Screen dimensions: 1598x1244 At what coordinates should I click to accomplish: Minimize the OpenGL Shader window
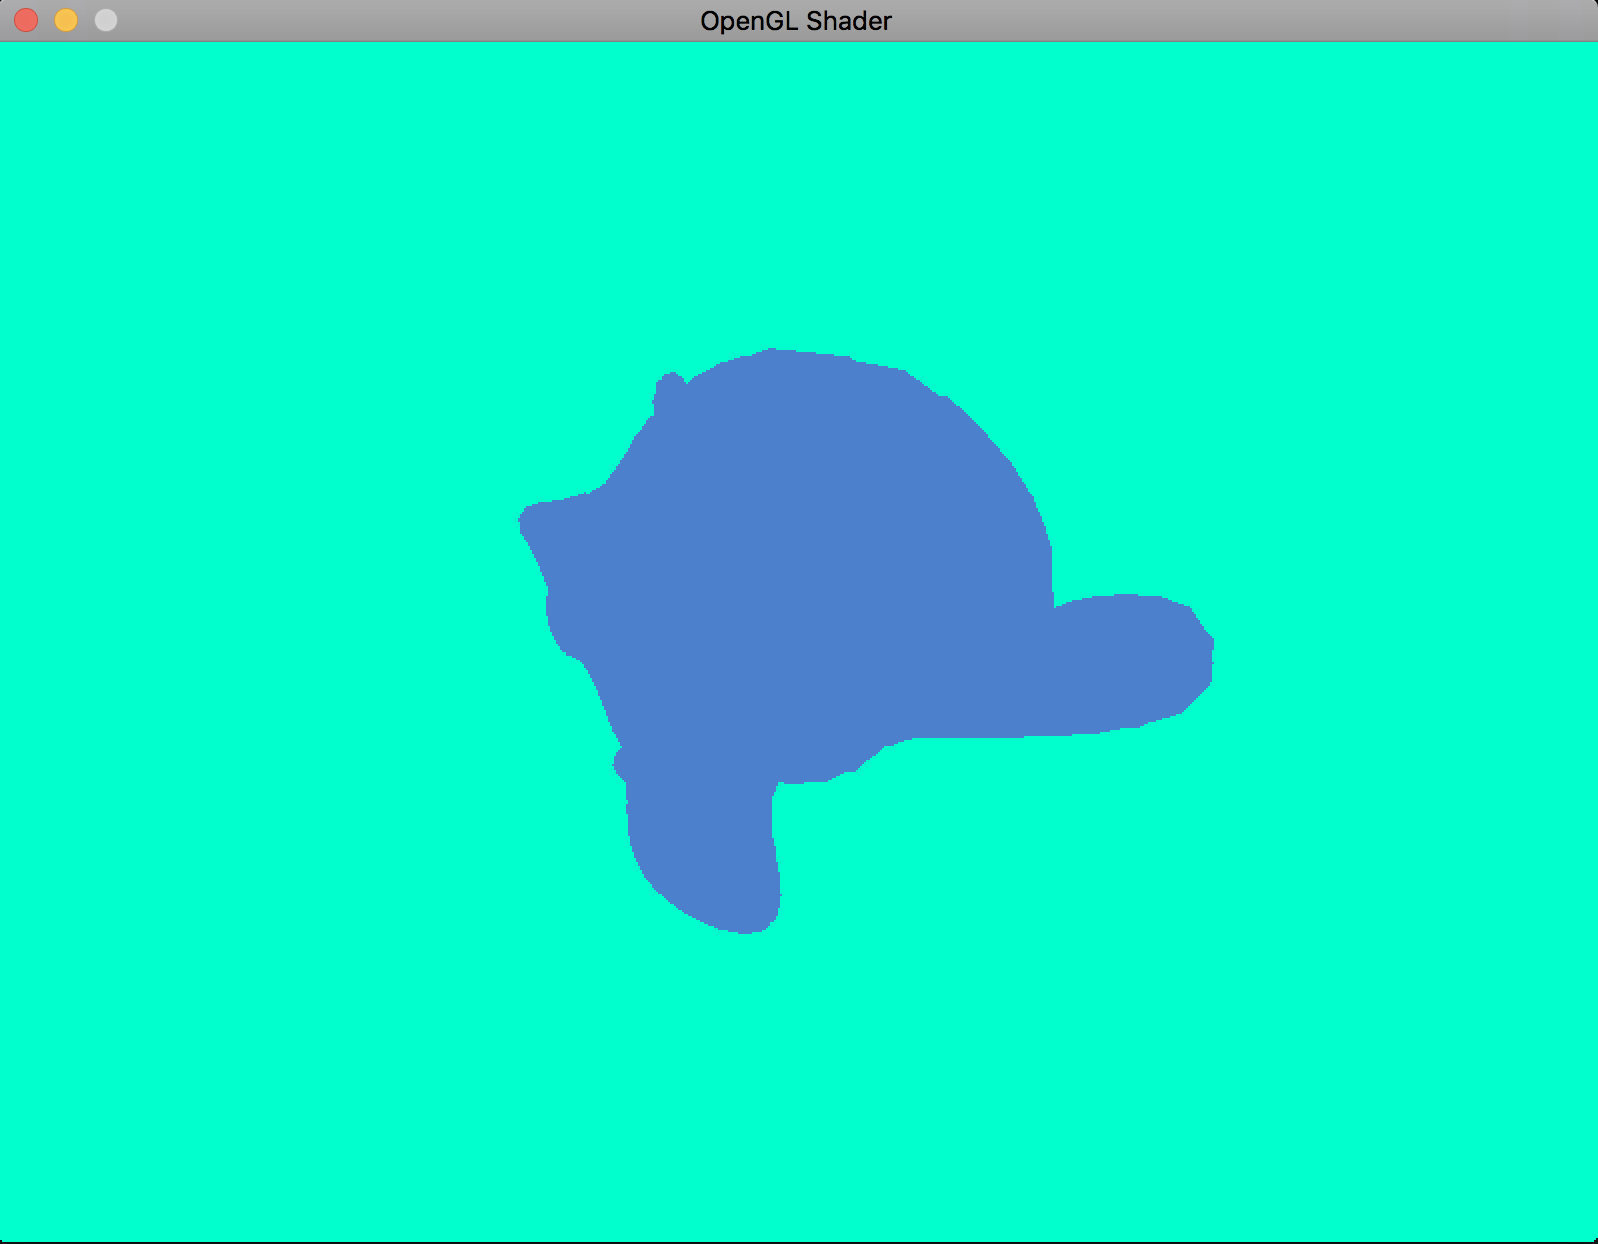tap(66, 20)
